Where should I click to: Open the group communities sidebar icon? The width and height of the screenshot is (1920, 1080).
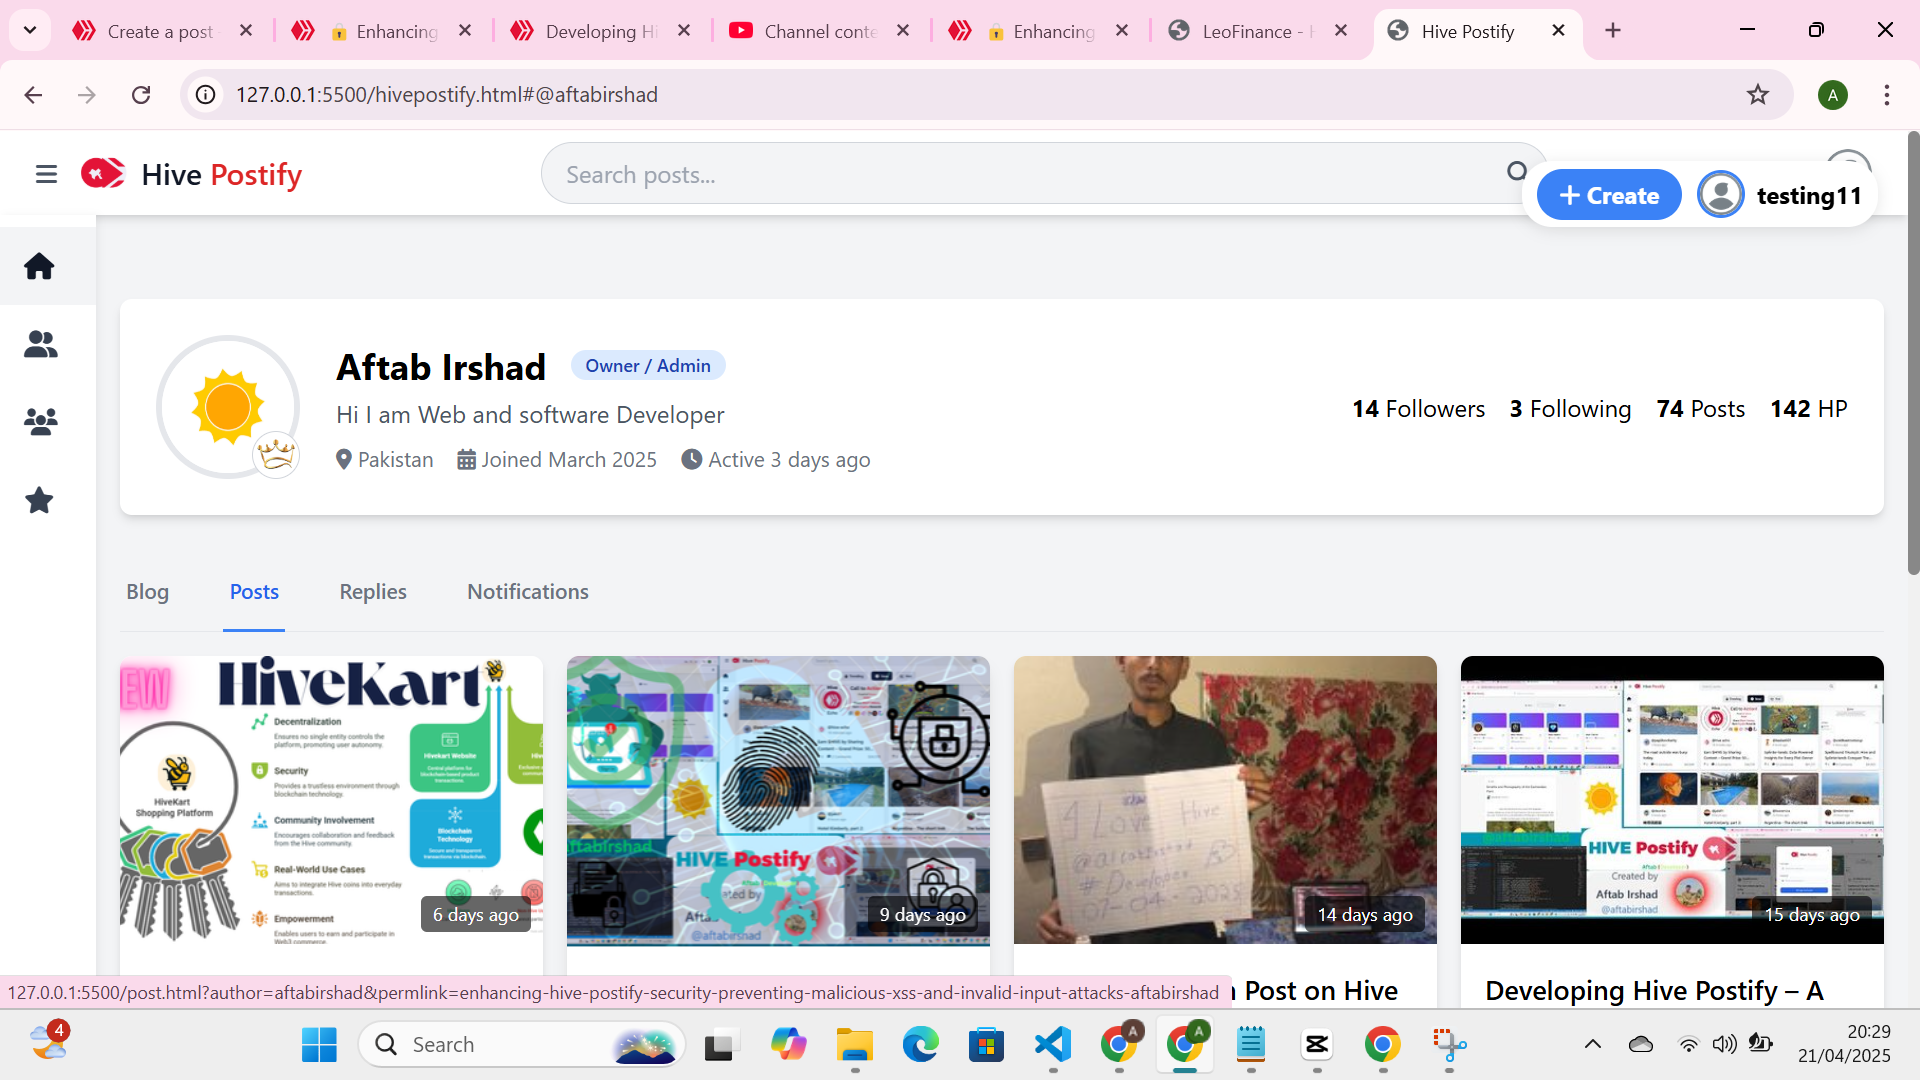[x=40, y=421]
